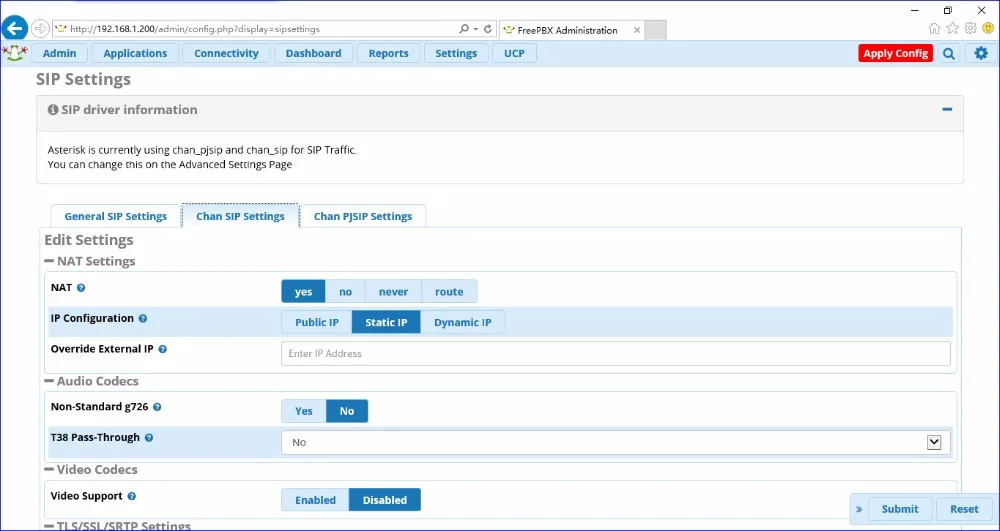The image size is (1000, 531).
Task: Collapse the SIP driver information panel
Action: (x=947, y=110)
